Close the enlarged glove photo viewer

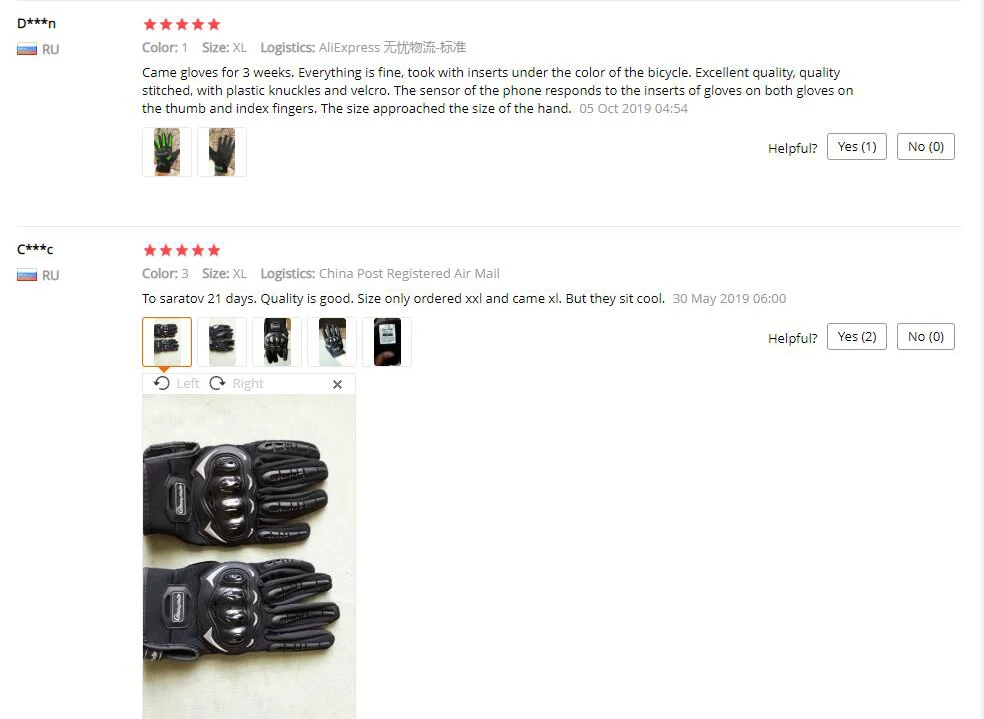click(x=337, y=384)
